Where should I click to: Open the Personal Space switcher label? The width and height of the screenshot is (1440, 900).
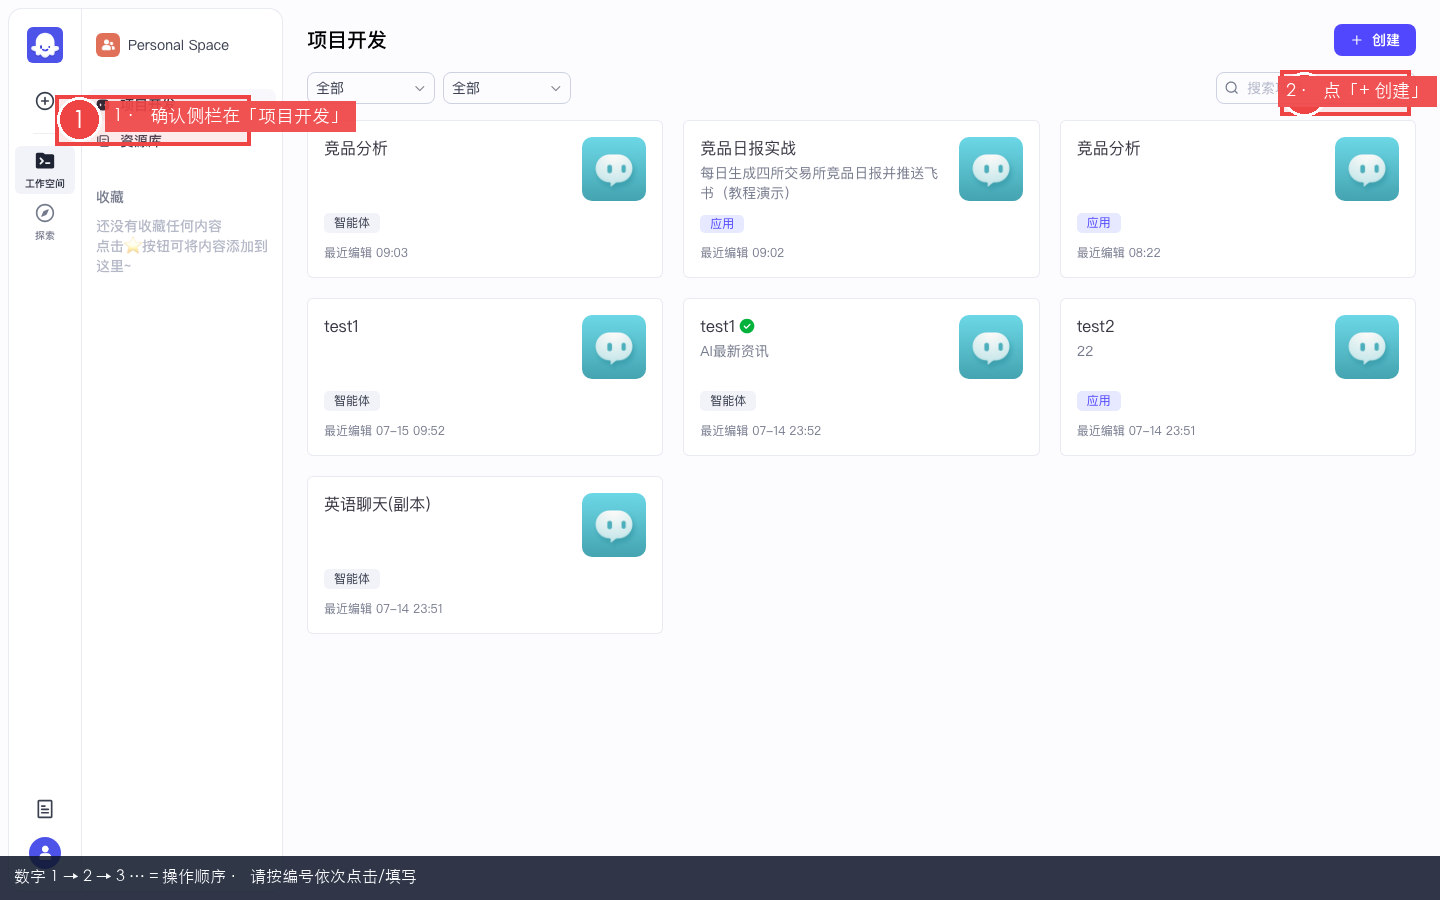pos(178,45)
